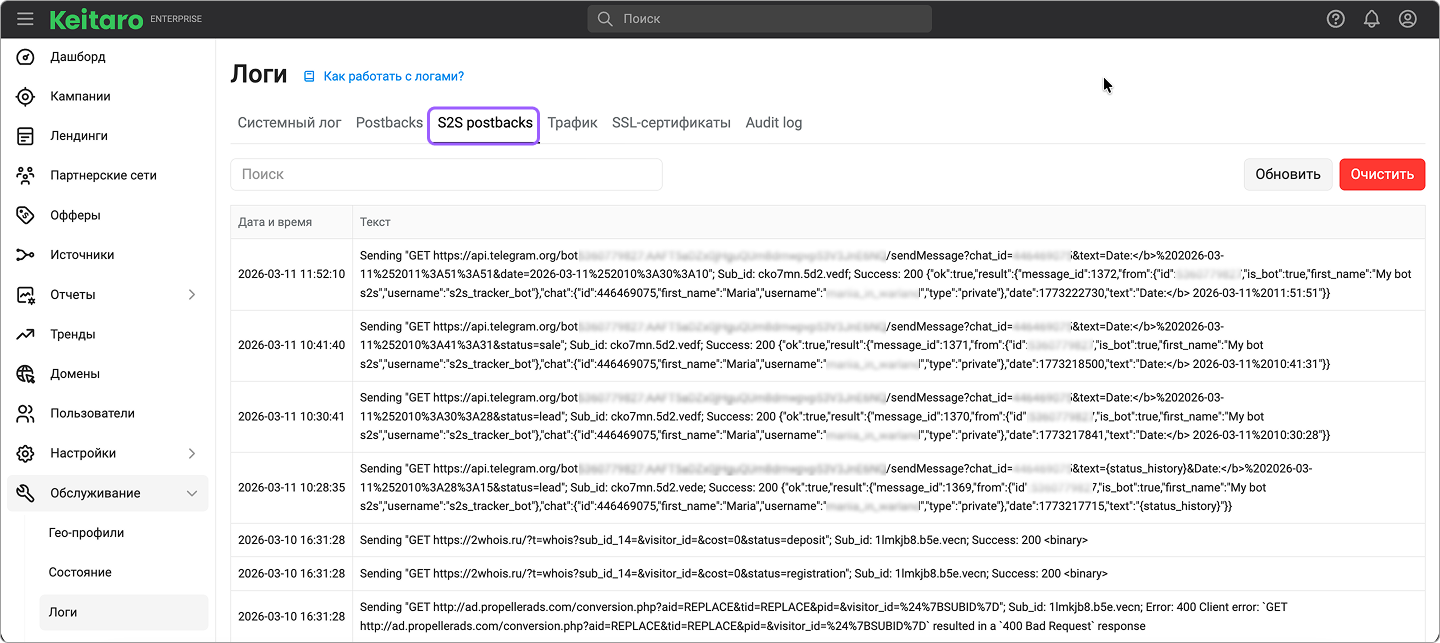Focus the logs Поиск filter field
Image resolution: width=1440 pixels, height=643 pixels.
[x=446, y=174]
